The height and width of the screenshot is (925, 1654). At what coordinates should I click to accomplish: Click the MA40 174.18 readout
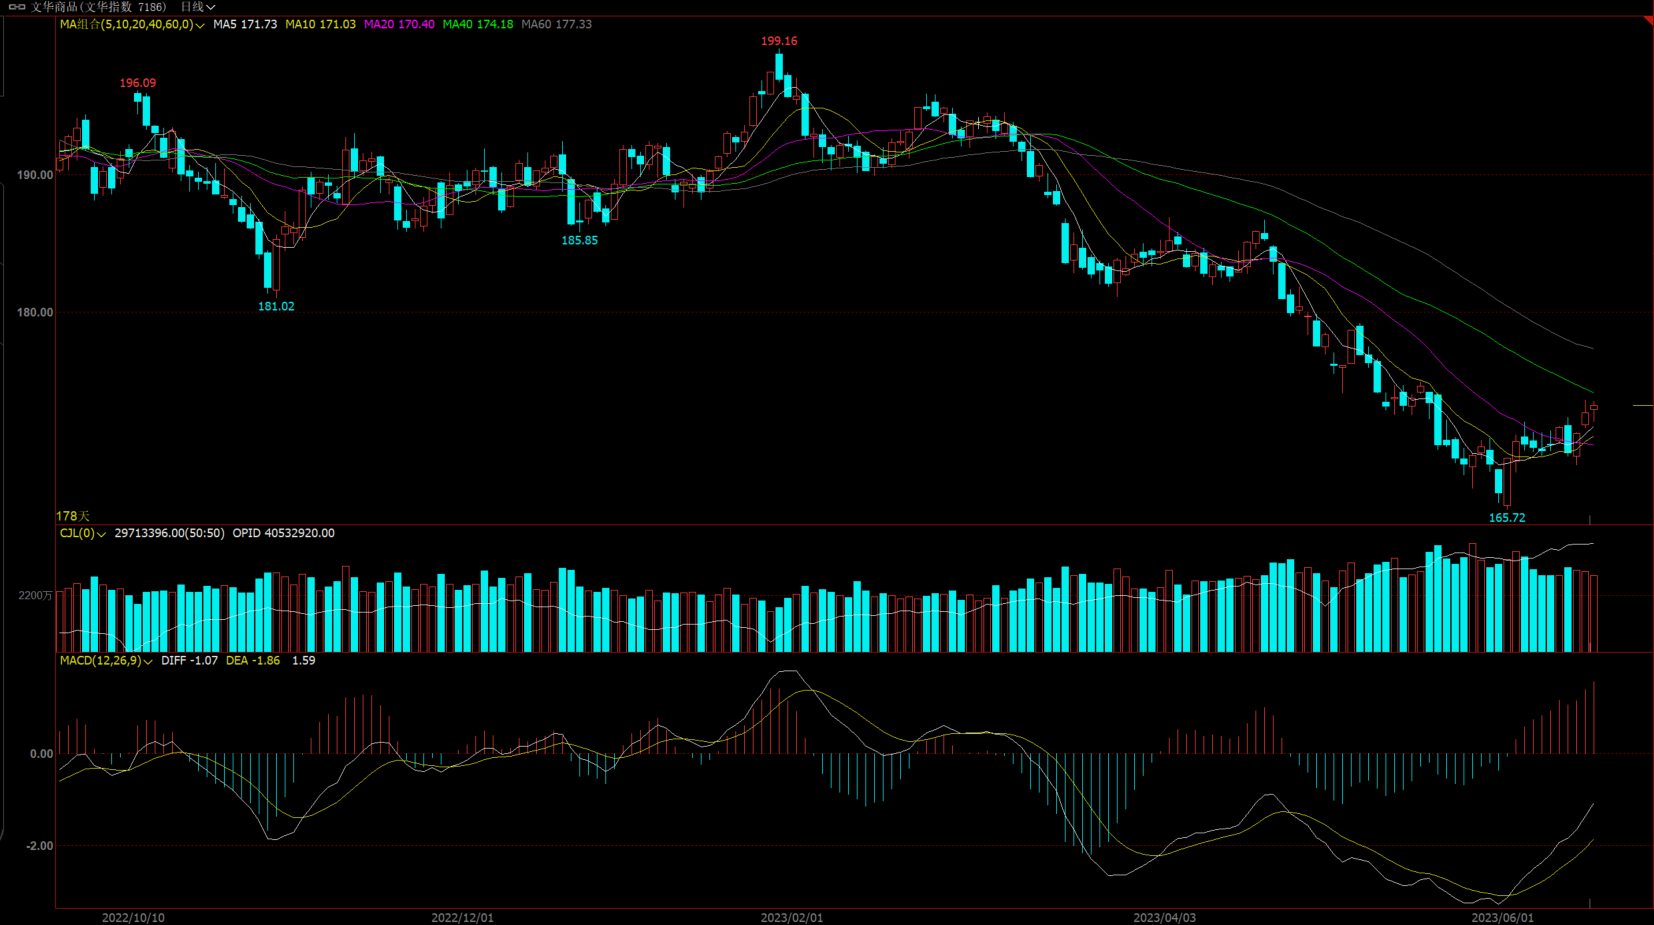[x=478, y=24]
